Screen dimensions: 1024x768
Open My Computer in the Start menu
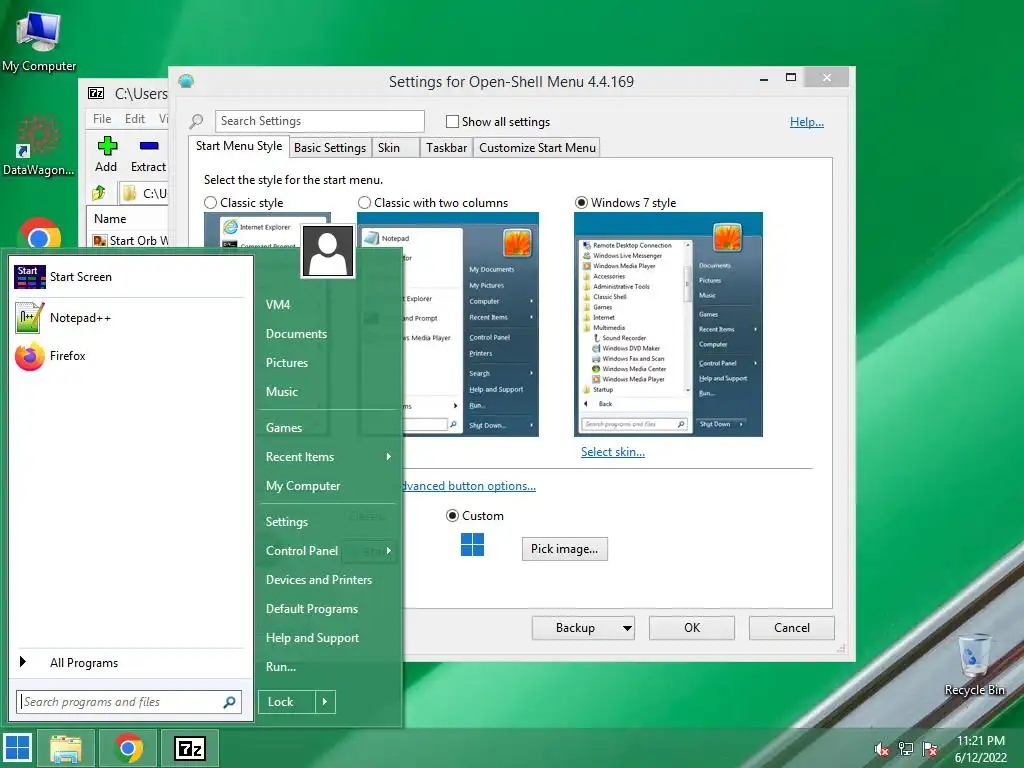(x=328, y=486)
